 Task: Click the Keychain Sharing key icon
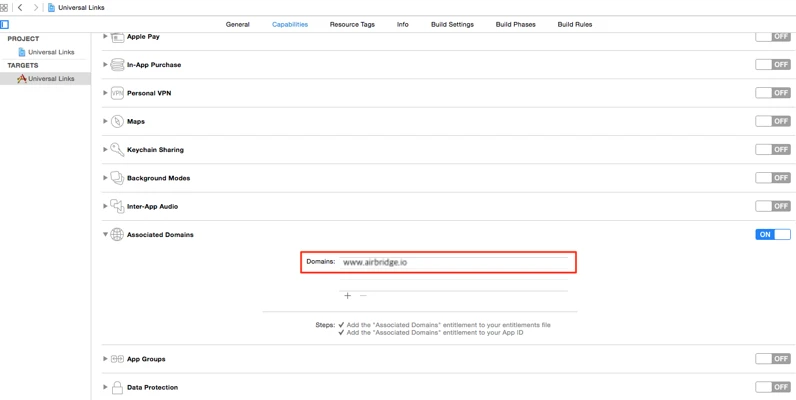[117, 150]
